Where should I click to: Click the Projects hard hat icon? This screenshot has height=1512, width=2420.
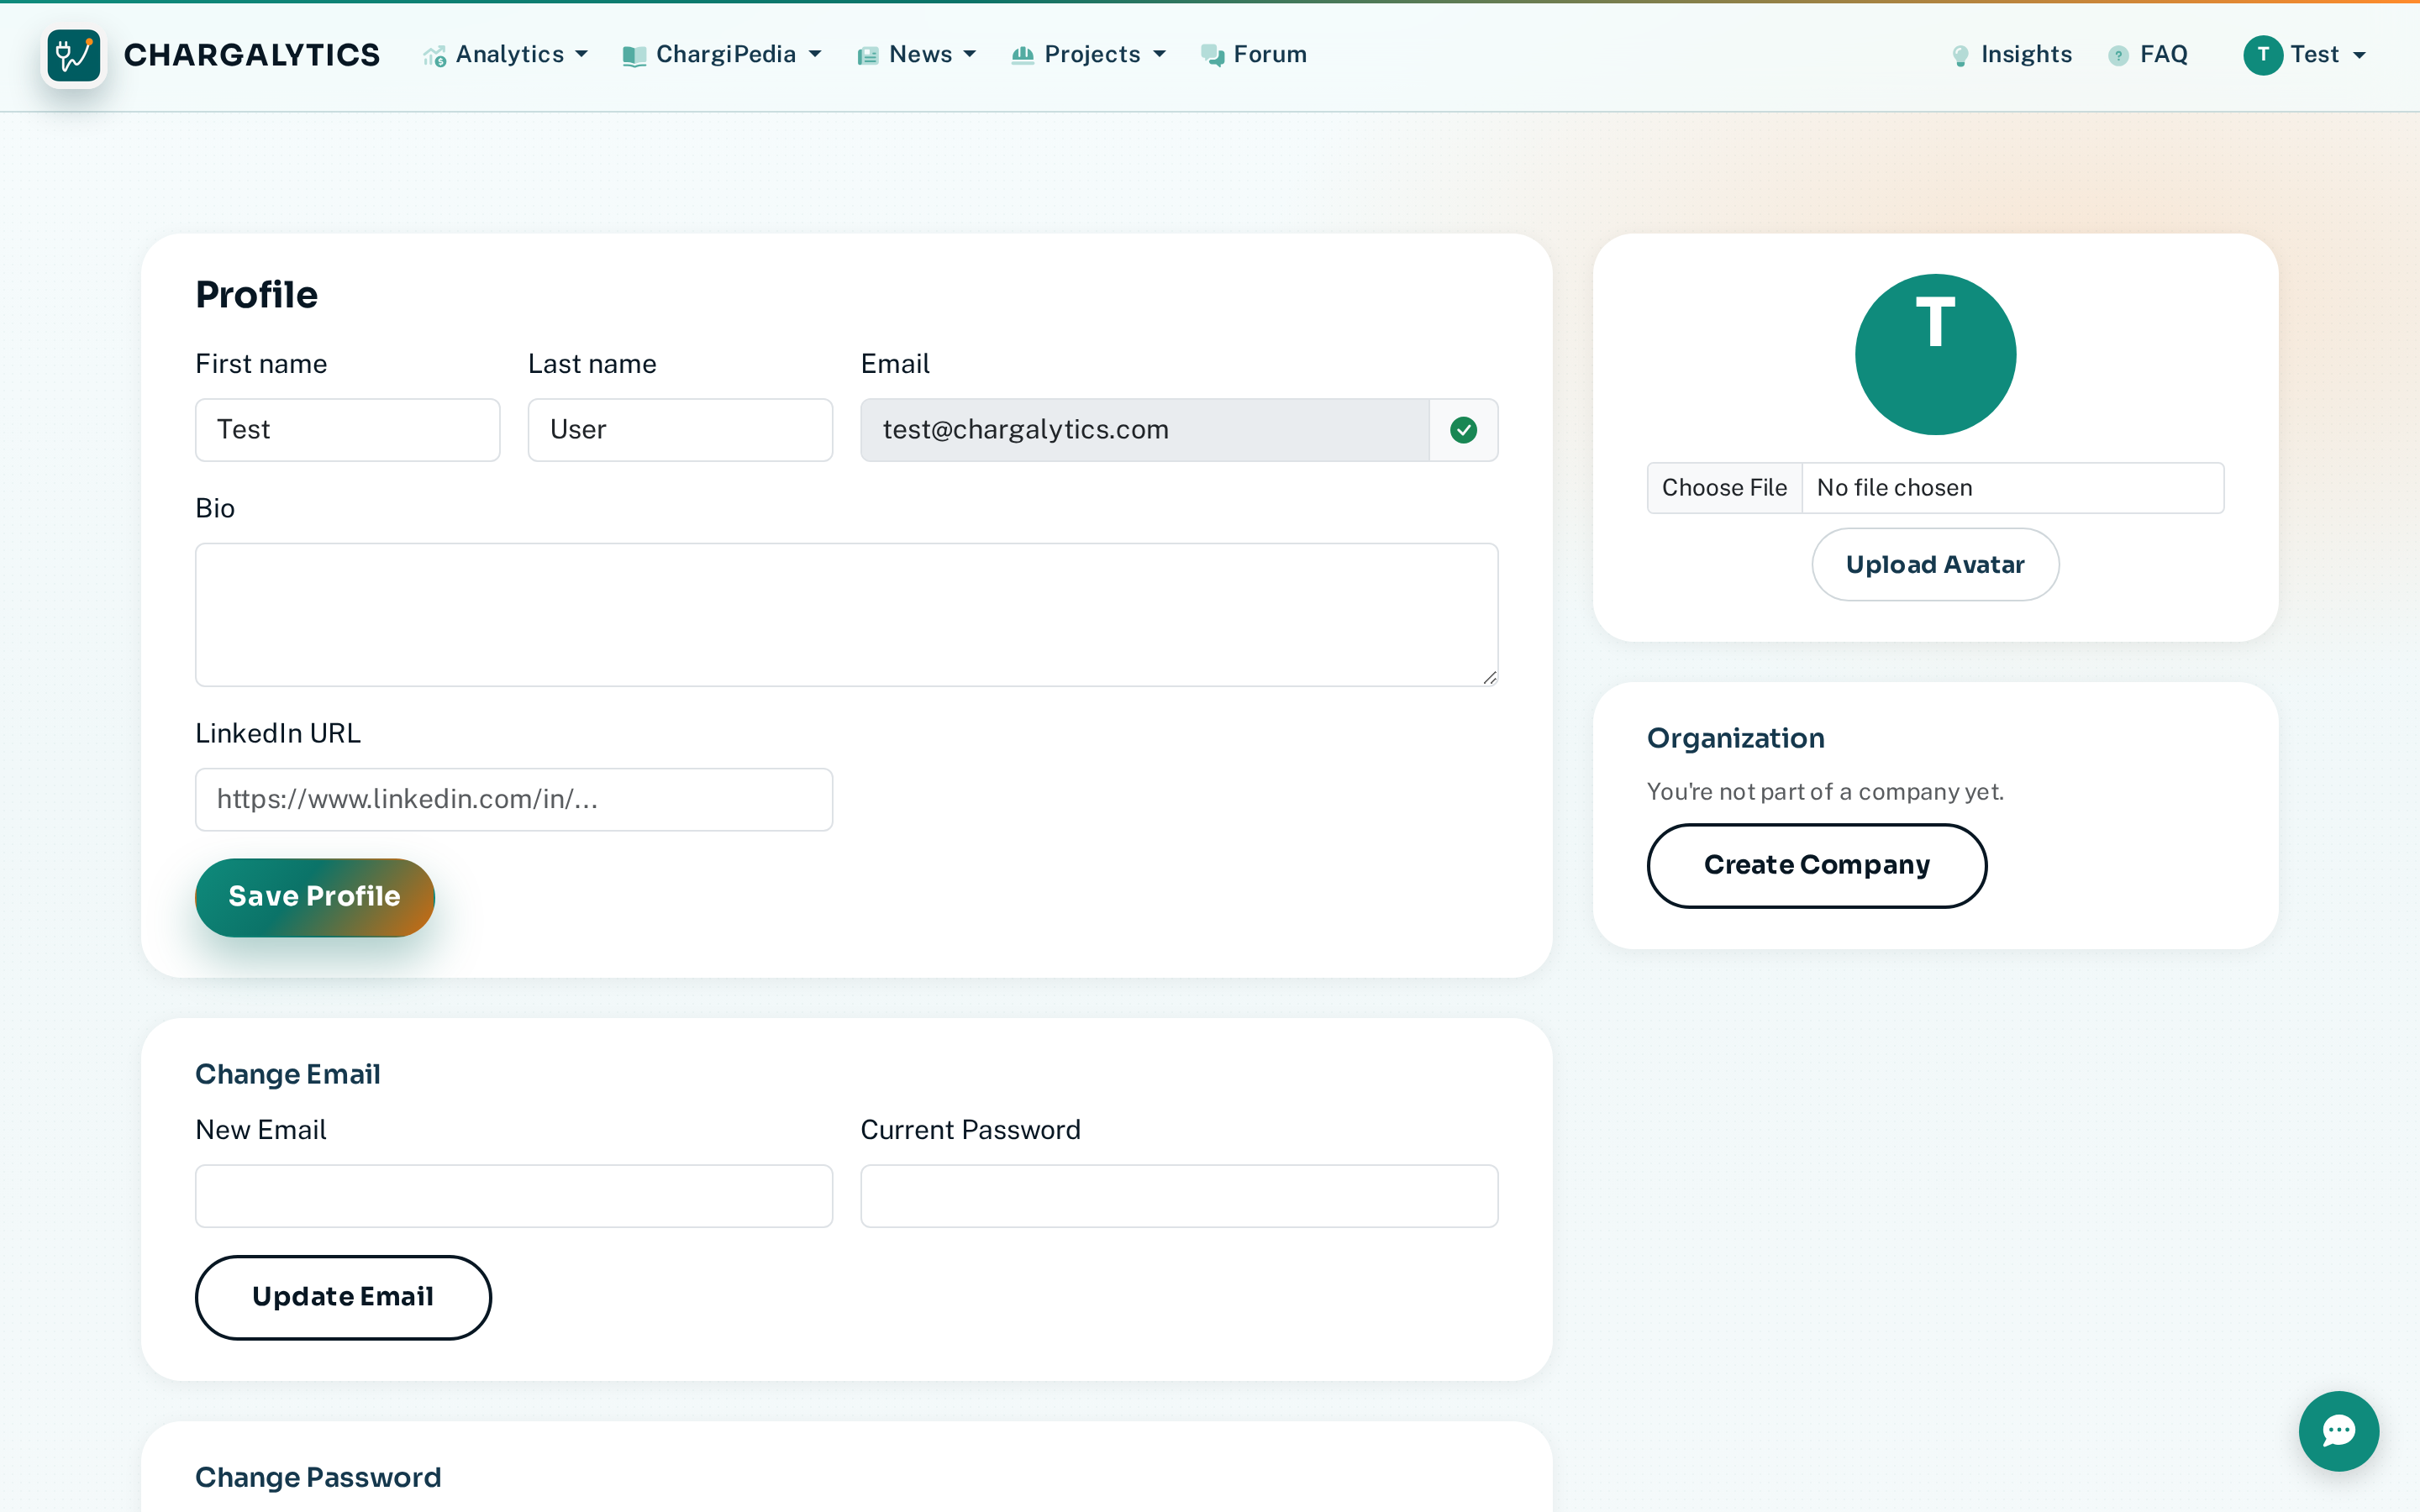pyautogui.click(x=1022, y=55)
